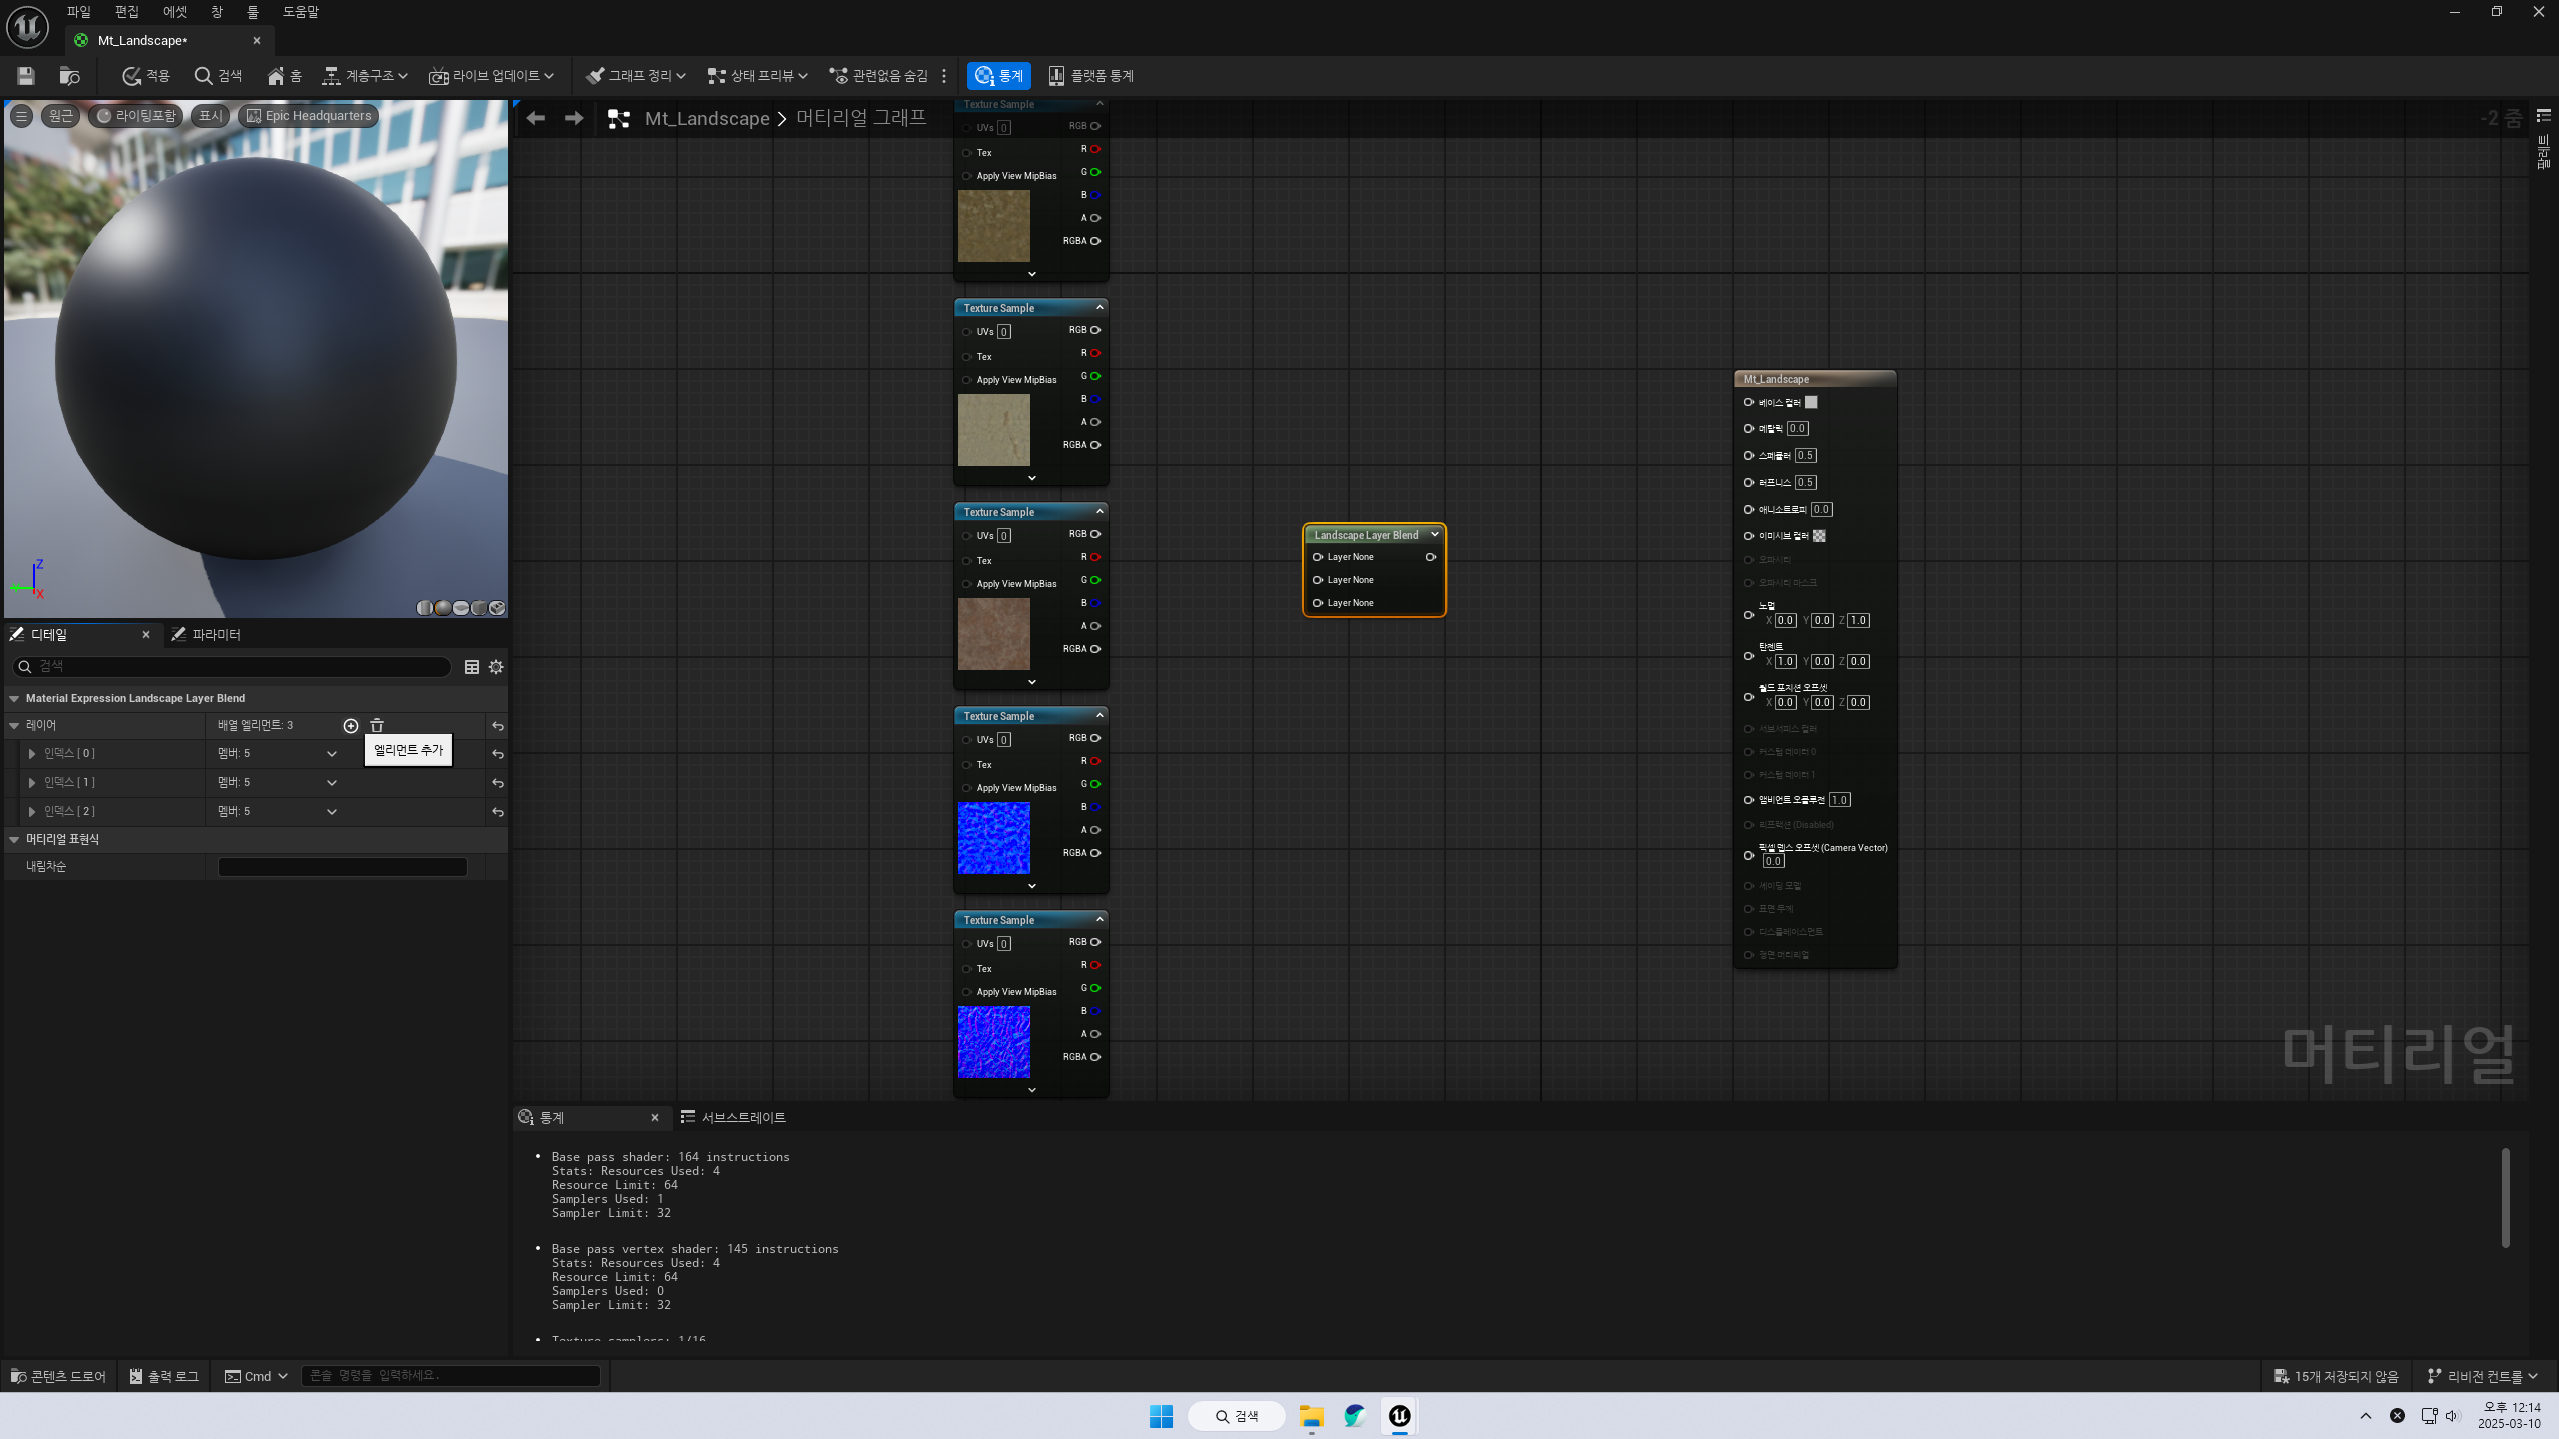Open the Cmd console type dropdown
This screenshot has width=2559, height=1439.
click(x=256, y=1377)
